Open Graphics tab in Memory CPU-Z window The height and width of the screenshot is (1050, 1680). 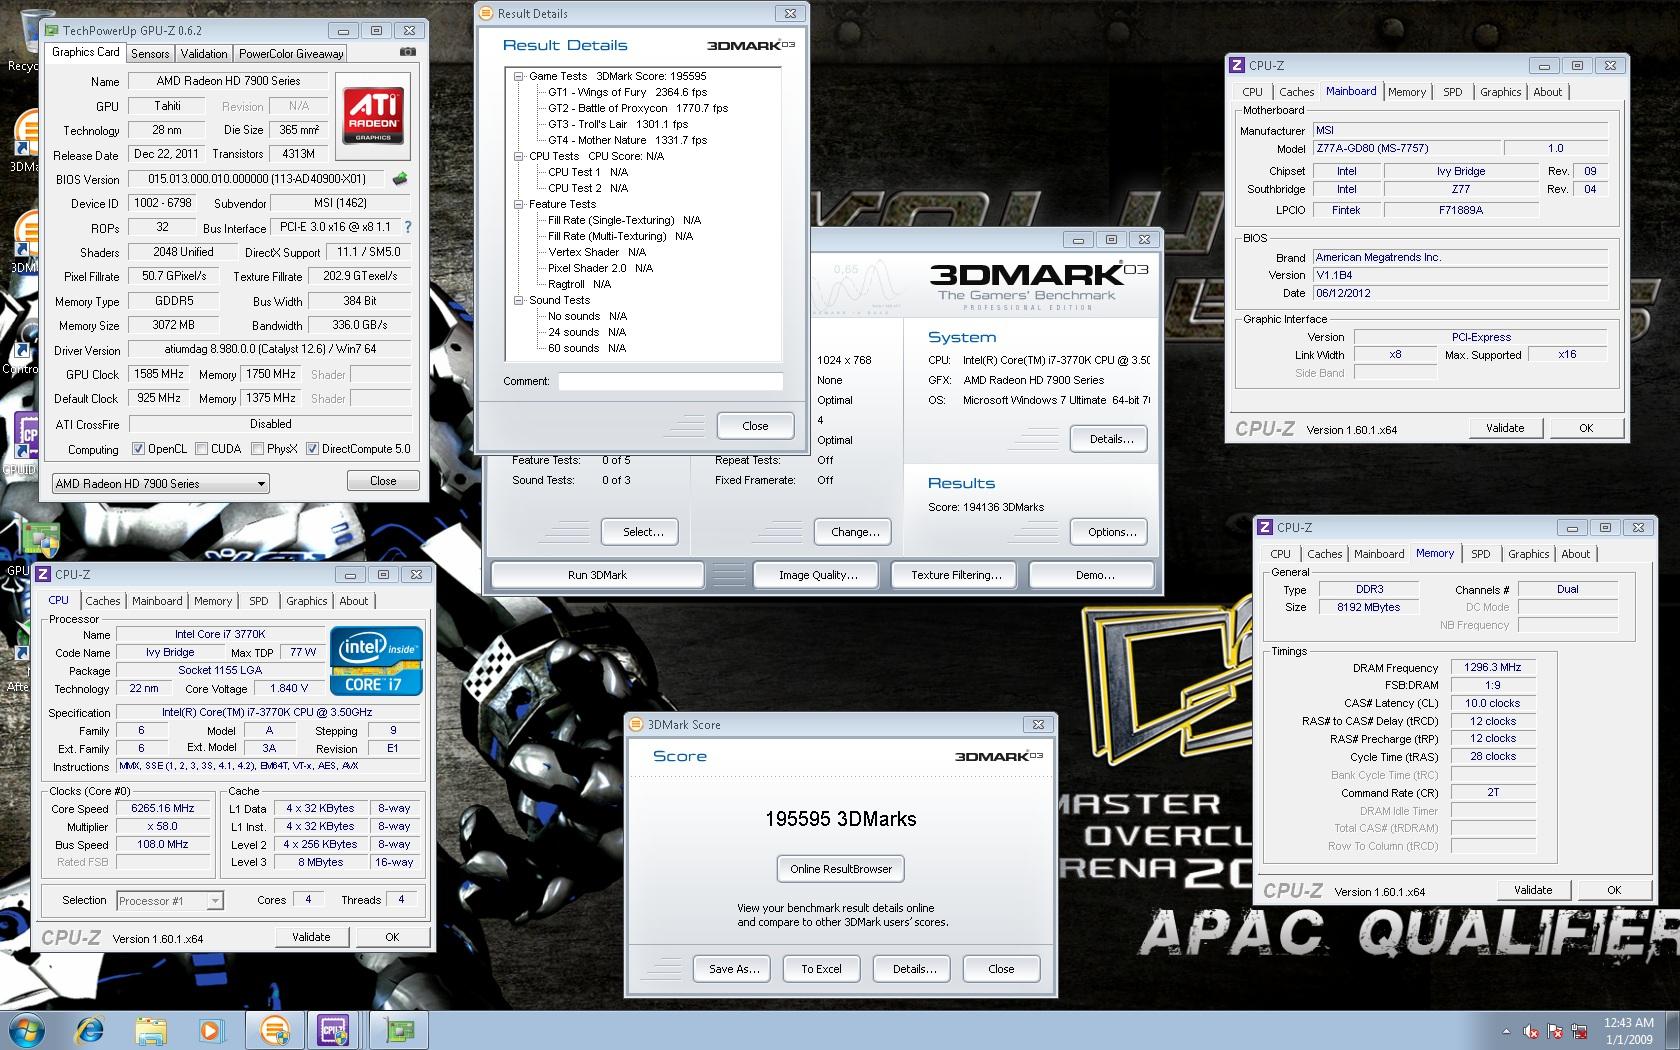pyautogui.click(x=1528, y=554)
